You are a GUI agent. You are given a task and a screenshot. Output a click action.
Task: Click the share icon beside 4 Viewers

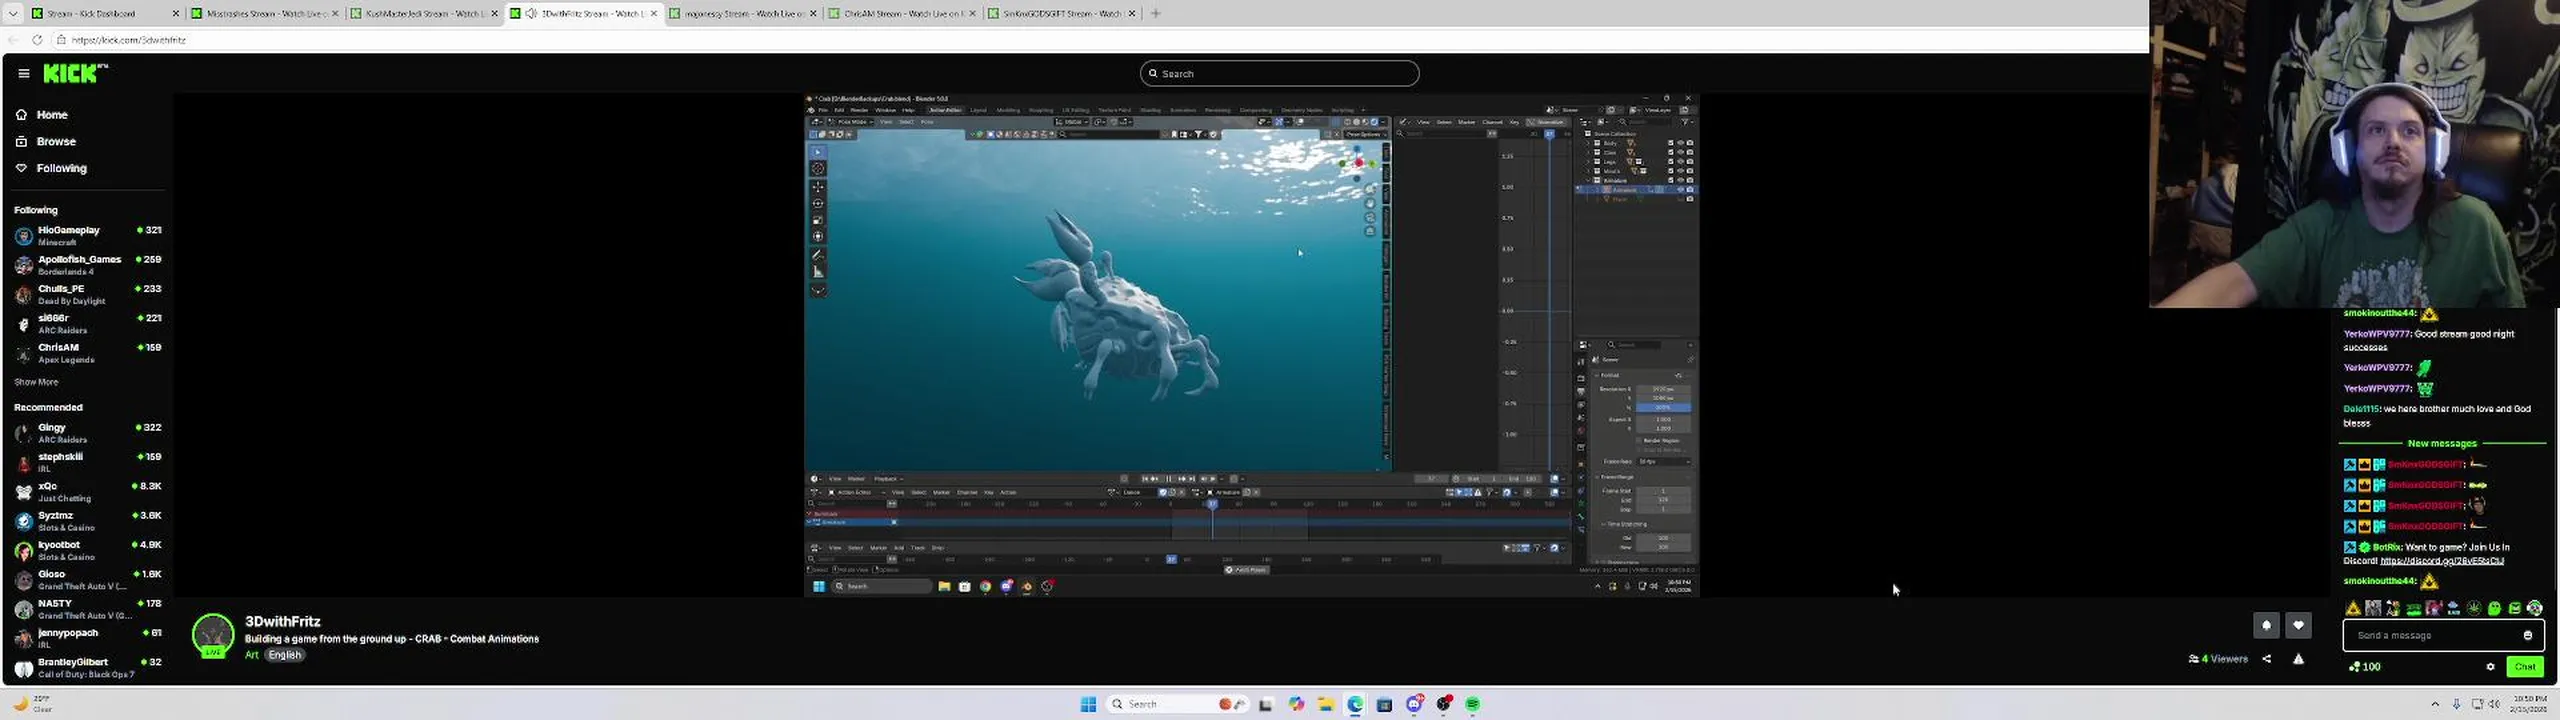coord(2267,659)
